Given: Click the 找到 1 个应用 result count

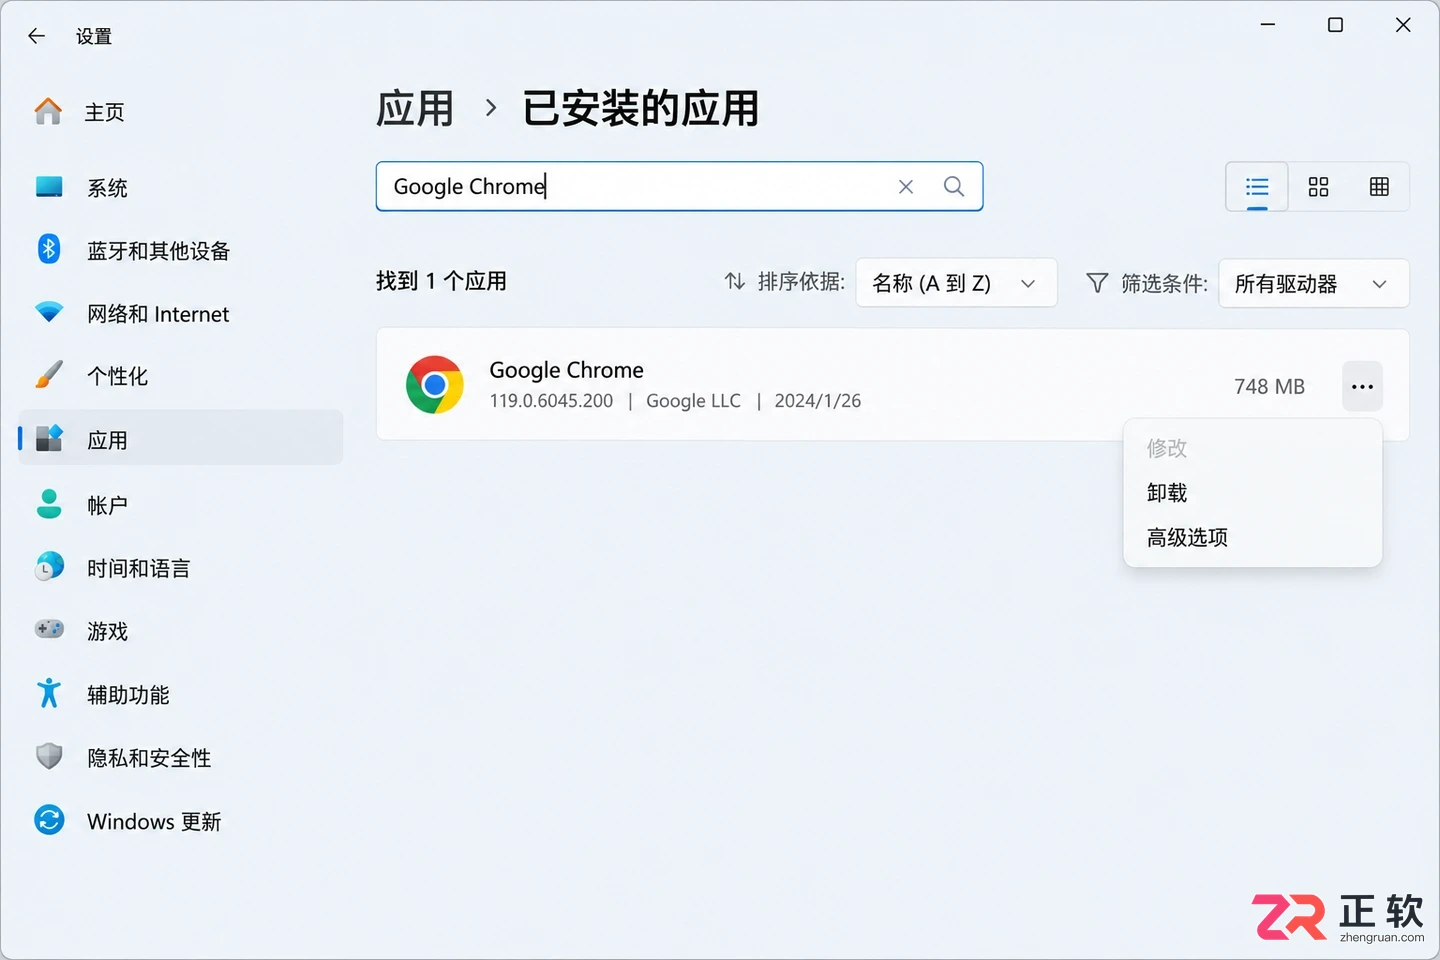Looking at the screenshot, I should click(x=441, y=281).
